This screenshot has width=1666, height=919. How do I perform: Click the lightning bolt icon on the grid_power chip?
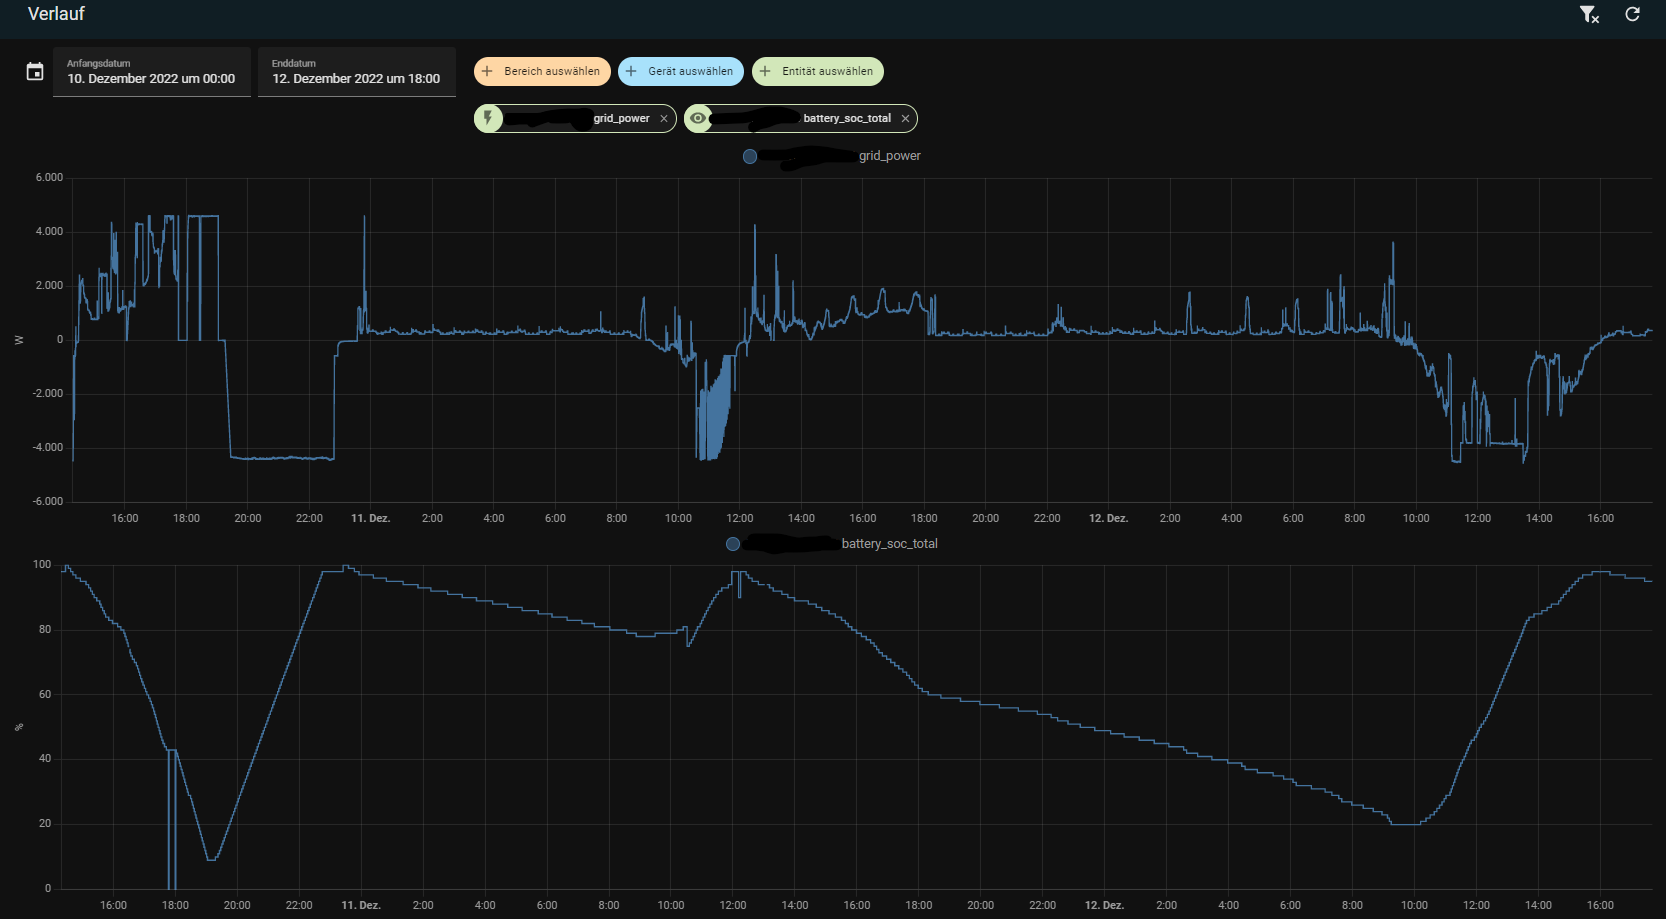click(488, 118)
